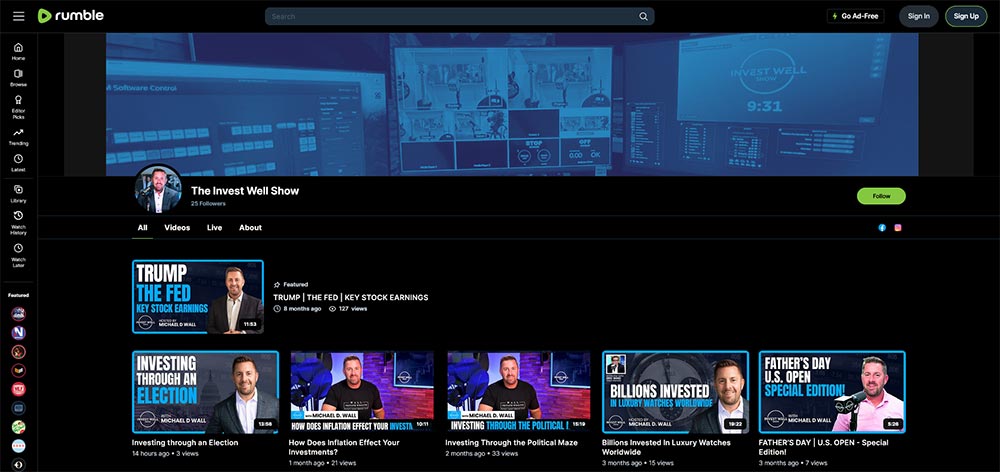Click the Go Ad-Free button
Viewport: 1000px width, 472px height.
click(855, 16)
